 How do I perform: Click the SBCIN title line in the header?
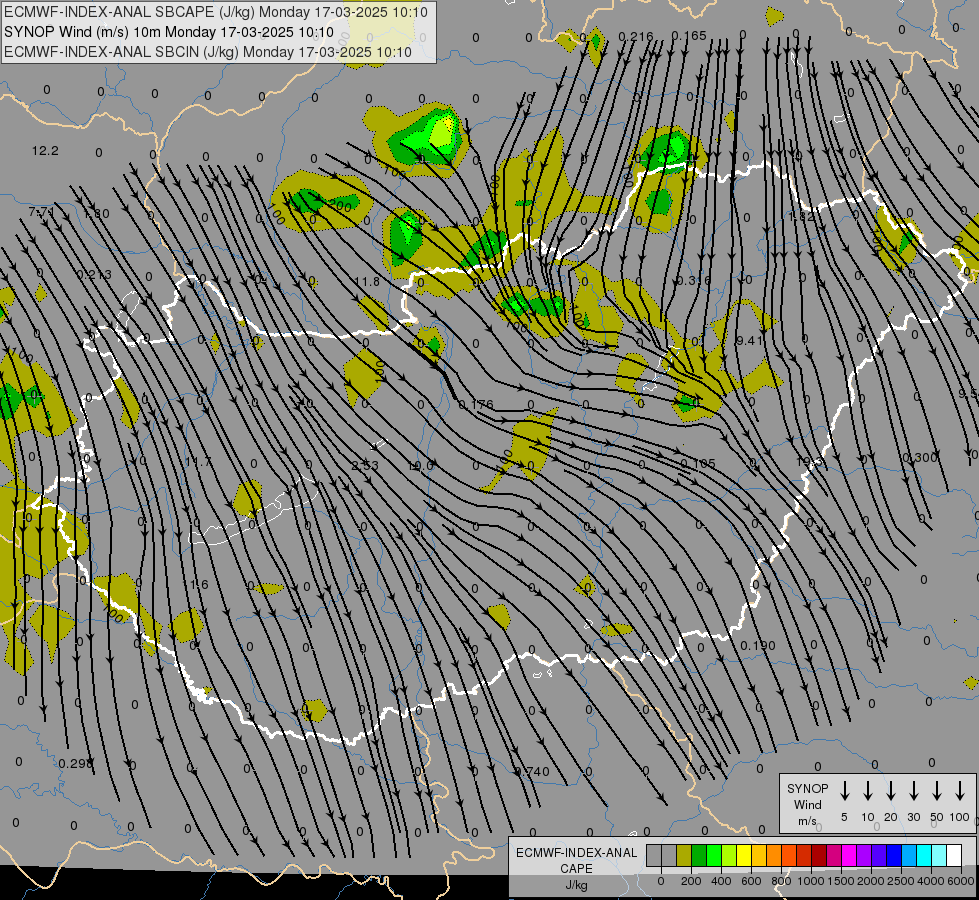tap(208, 52)
